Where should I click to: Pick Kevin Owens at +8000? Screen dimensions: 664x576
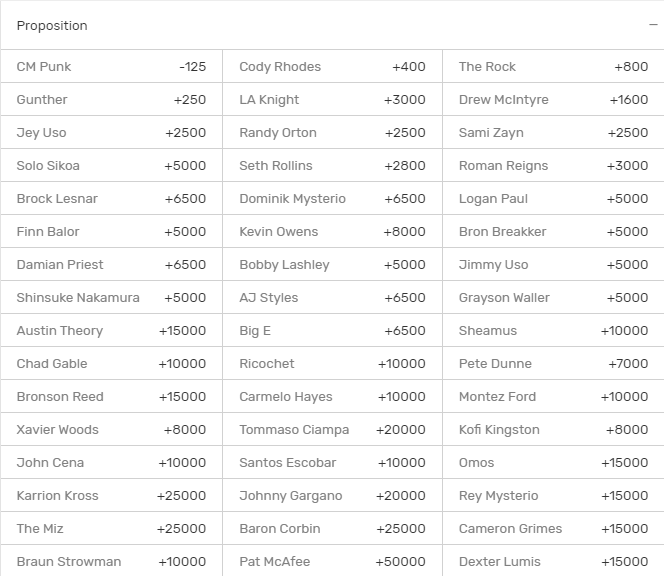(x=332, y=232)
